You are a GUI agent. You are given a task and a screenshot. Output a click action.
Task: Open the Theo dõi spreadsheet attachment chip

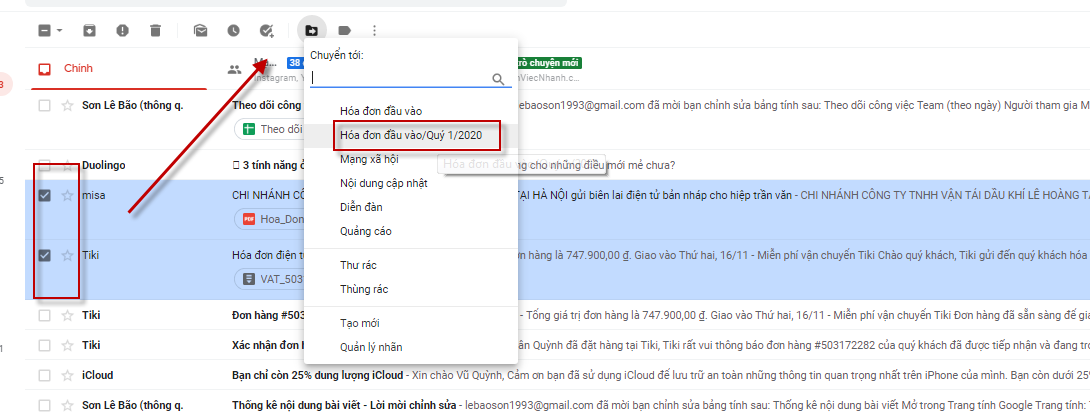pos(269,129)
